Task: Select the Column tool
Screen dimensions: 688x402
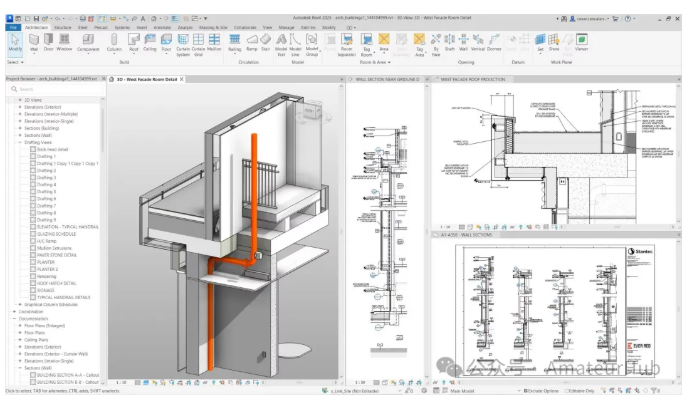Action: pos(113,42)
